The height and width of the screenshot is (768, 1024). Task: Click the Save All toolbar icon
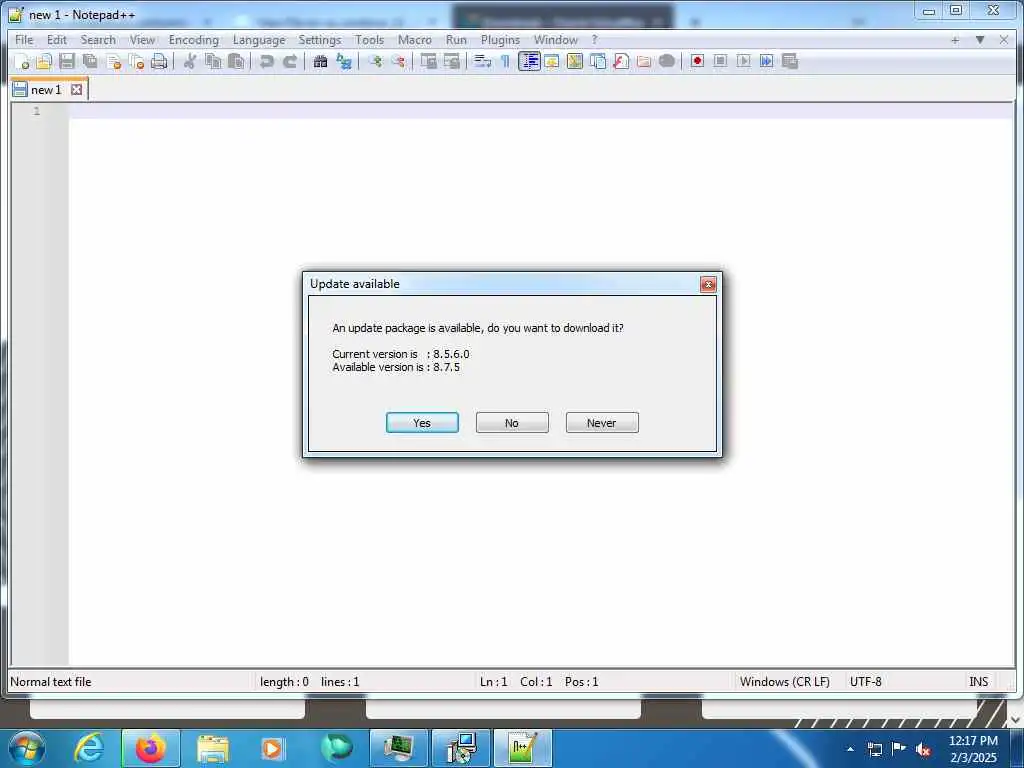click(x=90, y=61)
